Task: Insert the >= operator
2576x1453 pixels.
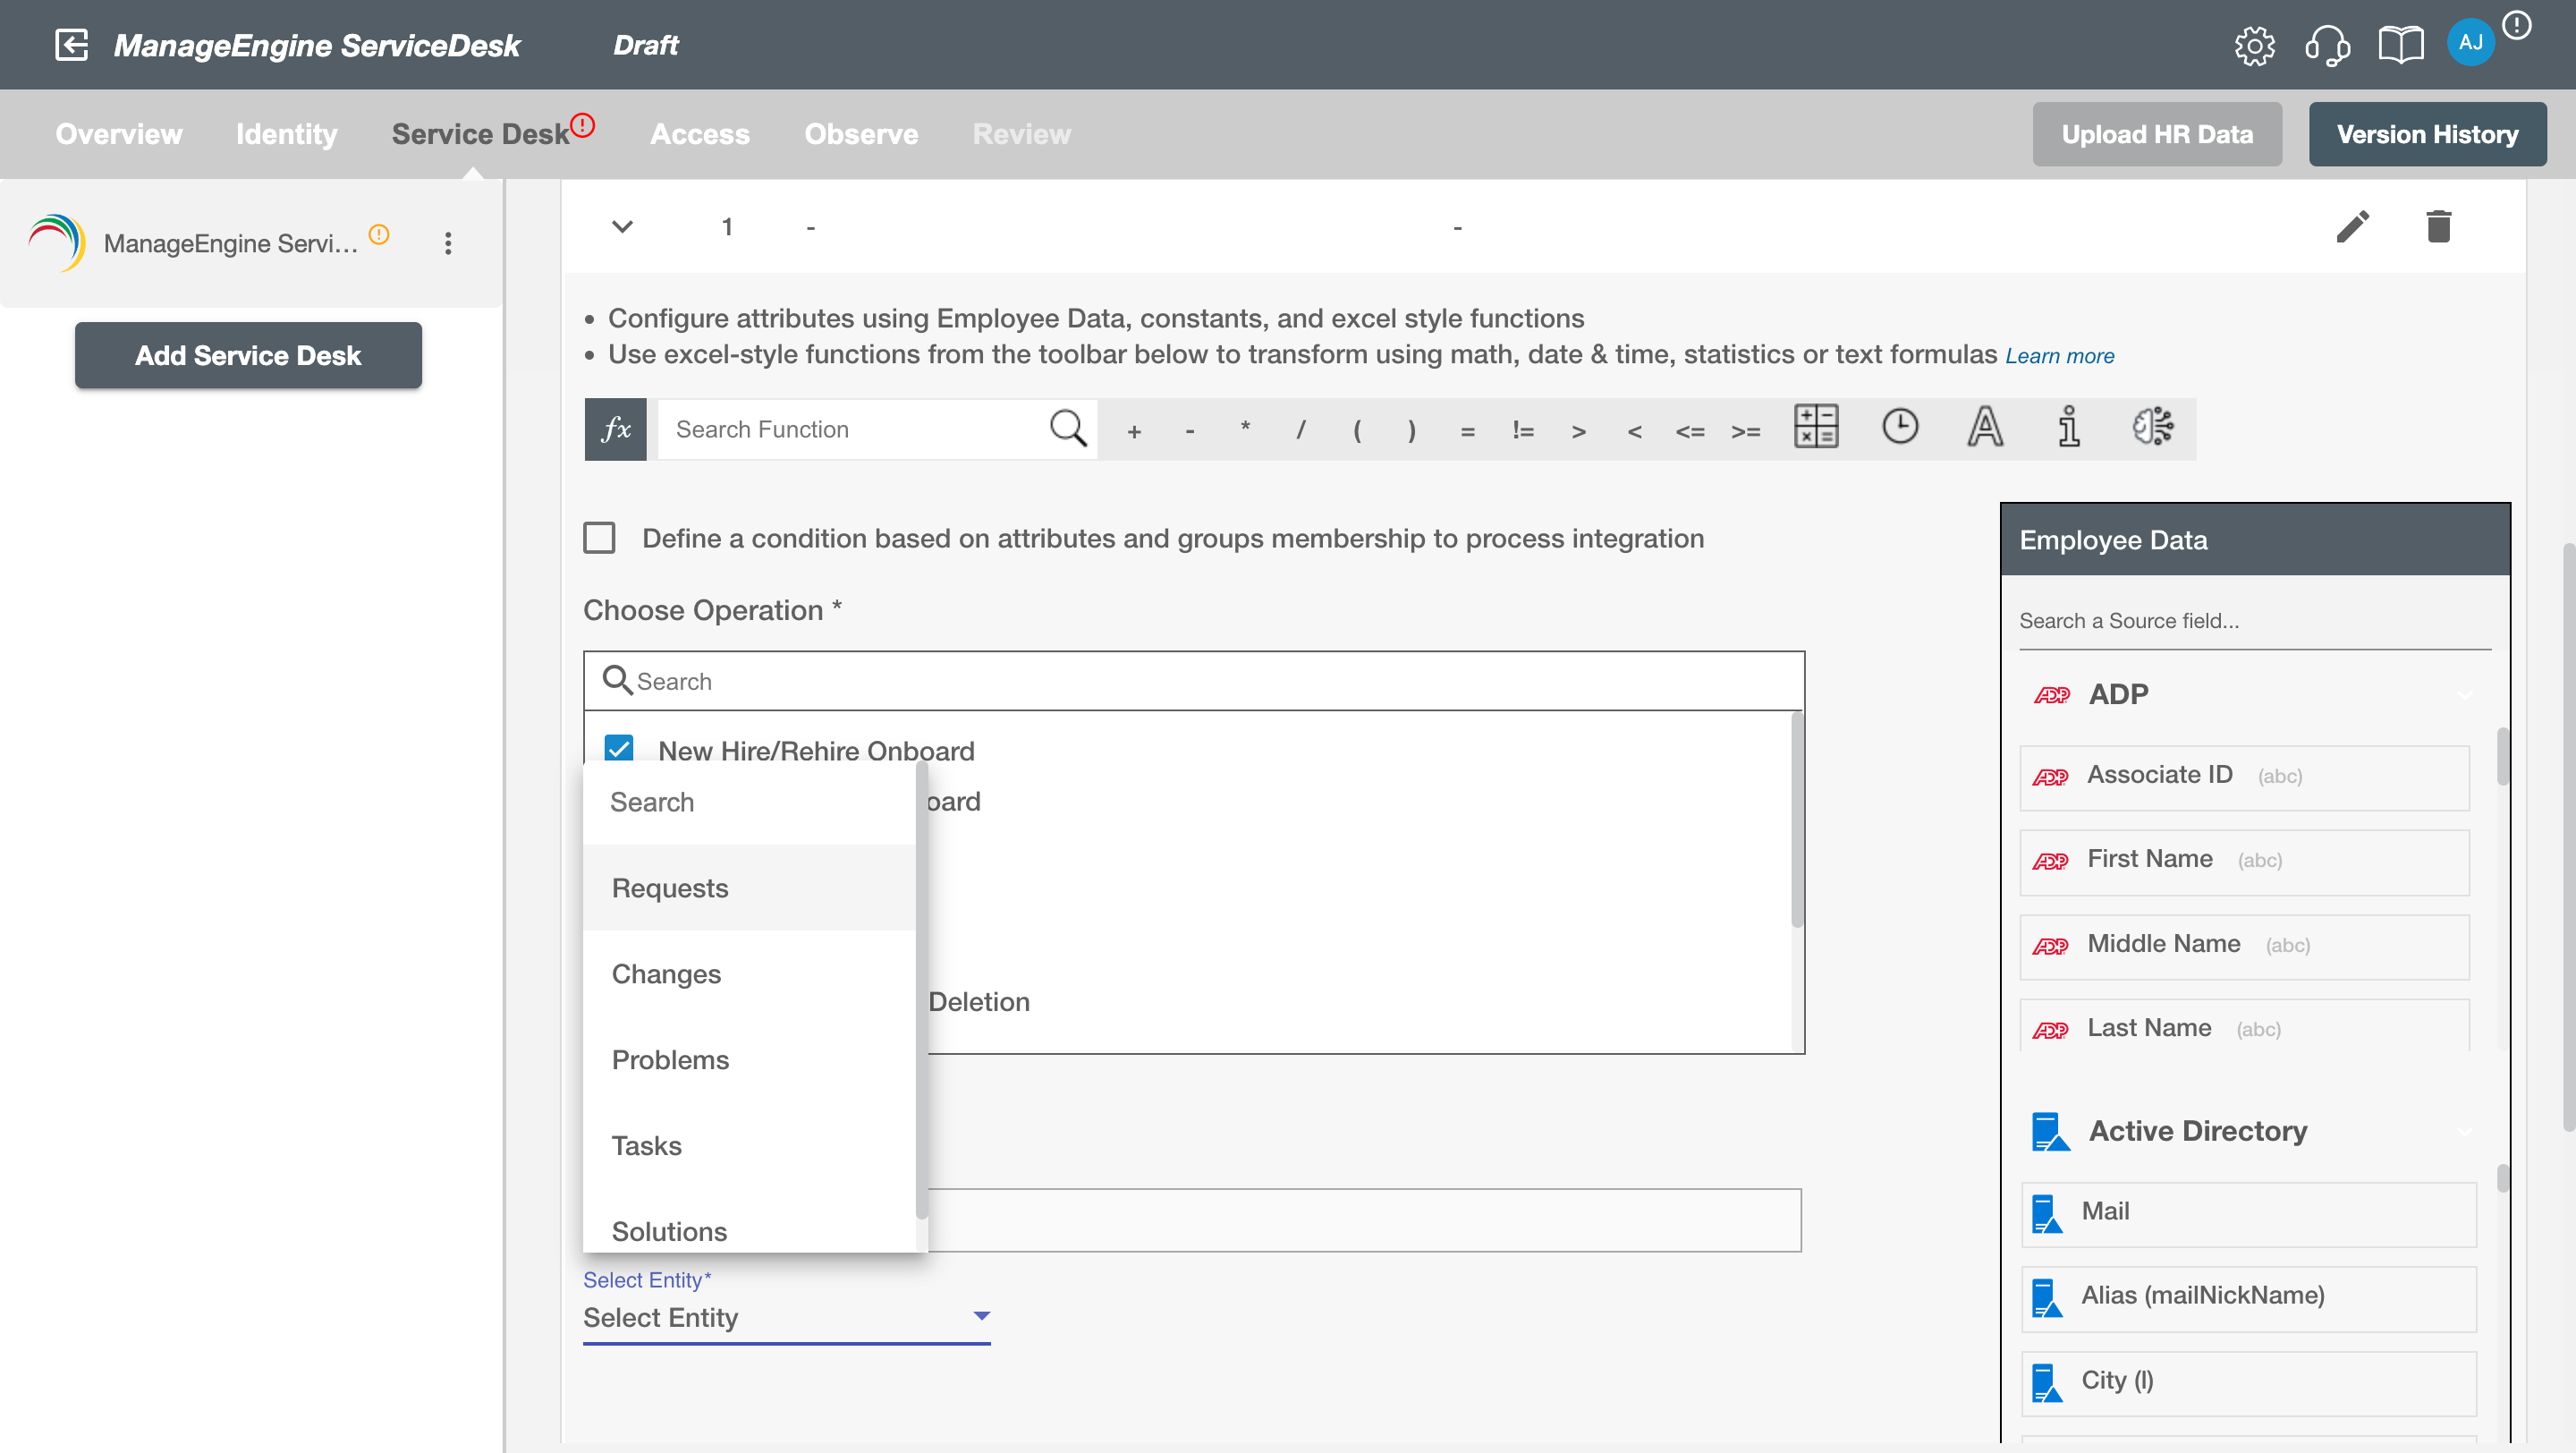Action: pos(1746,431)
